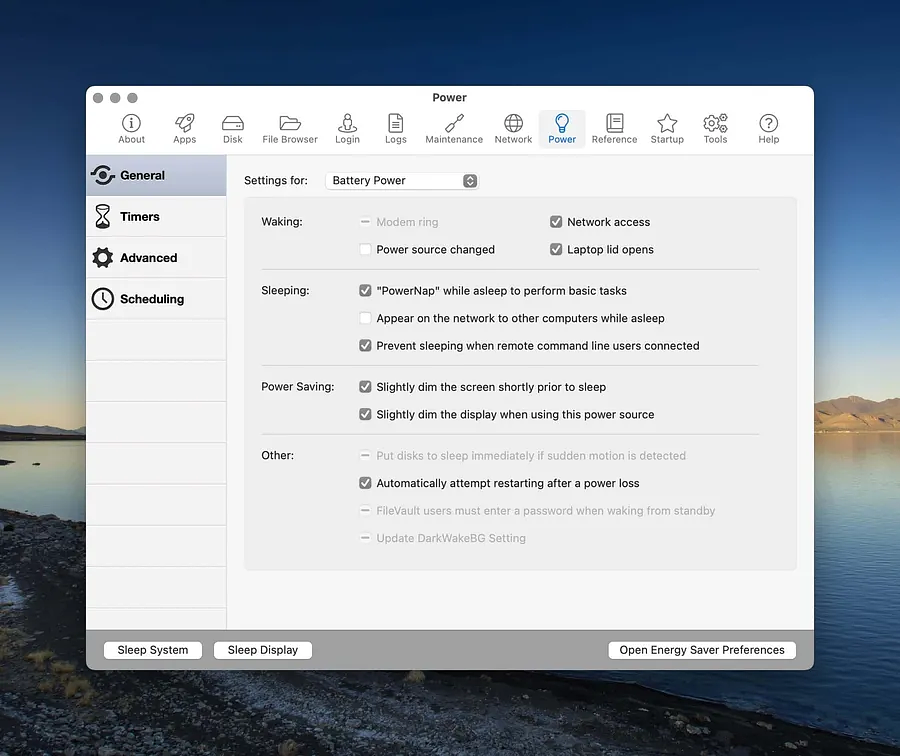Open the Startup star icon
This screenshot has height=756, width=900.
point(667,128)
